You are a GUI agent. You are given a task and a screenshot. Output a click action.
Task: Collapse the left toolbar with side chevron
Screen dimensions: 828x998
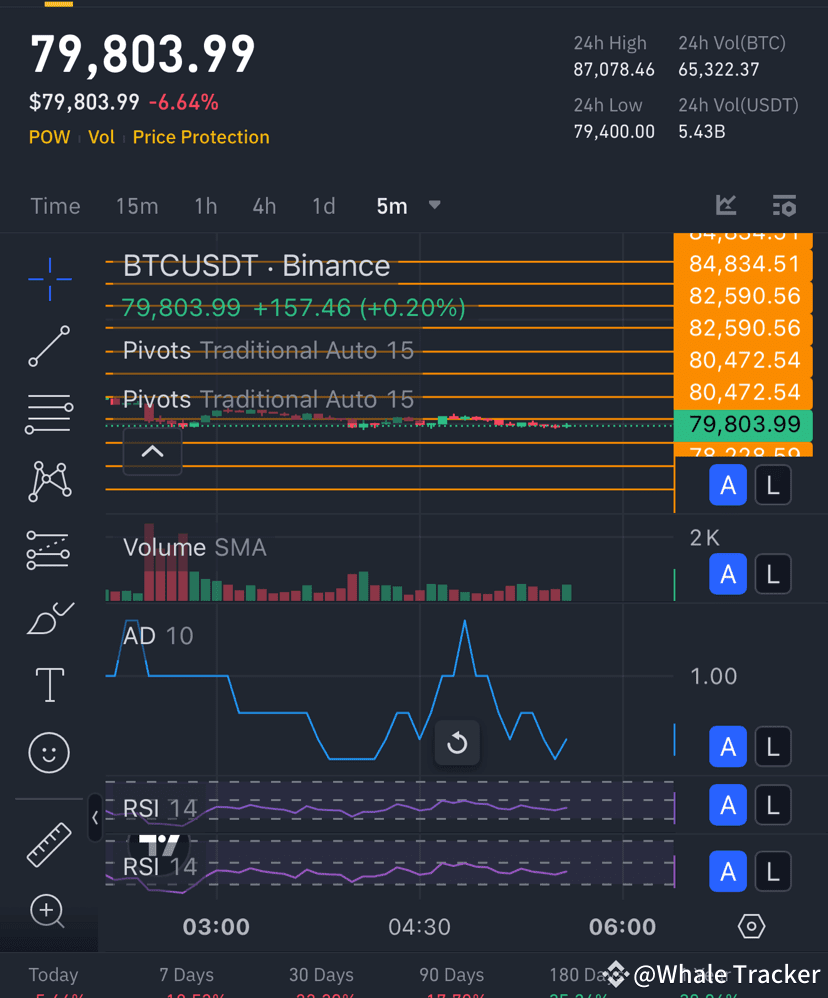95,818
